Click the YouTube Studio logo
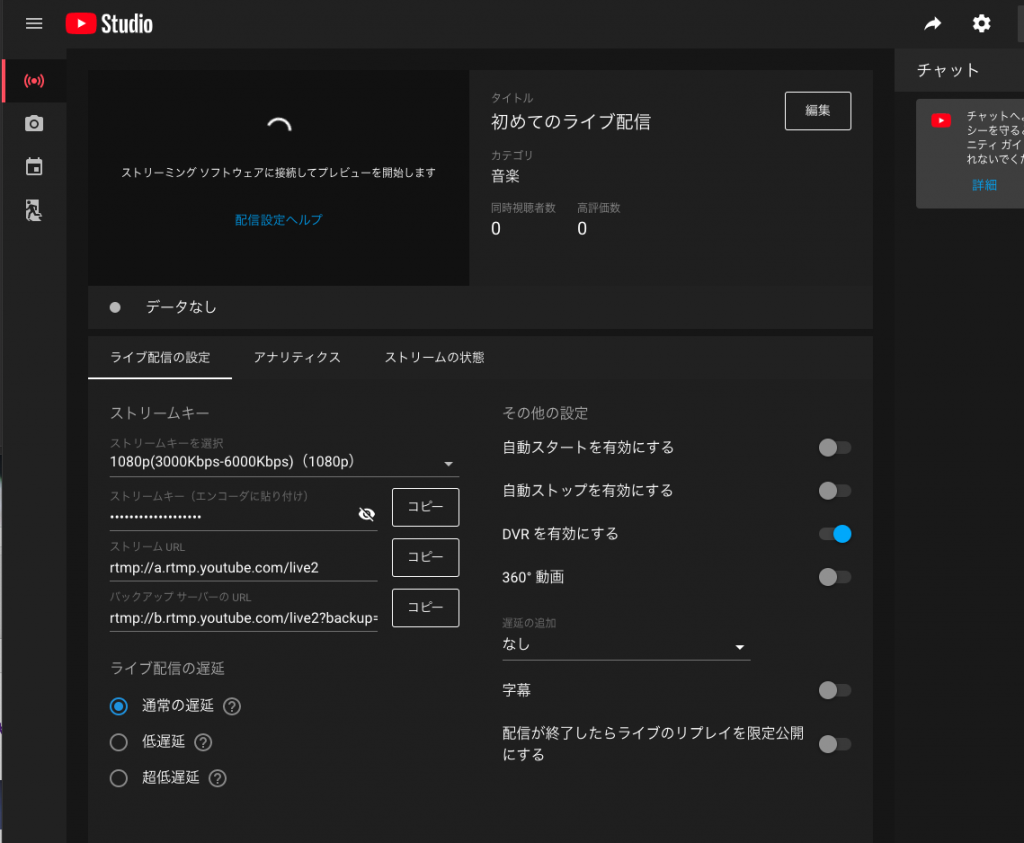The width and height of the screenshot is (1024, 843). pyautogui.click(x=109, y=24)
